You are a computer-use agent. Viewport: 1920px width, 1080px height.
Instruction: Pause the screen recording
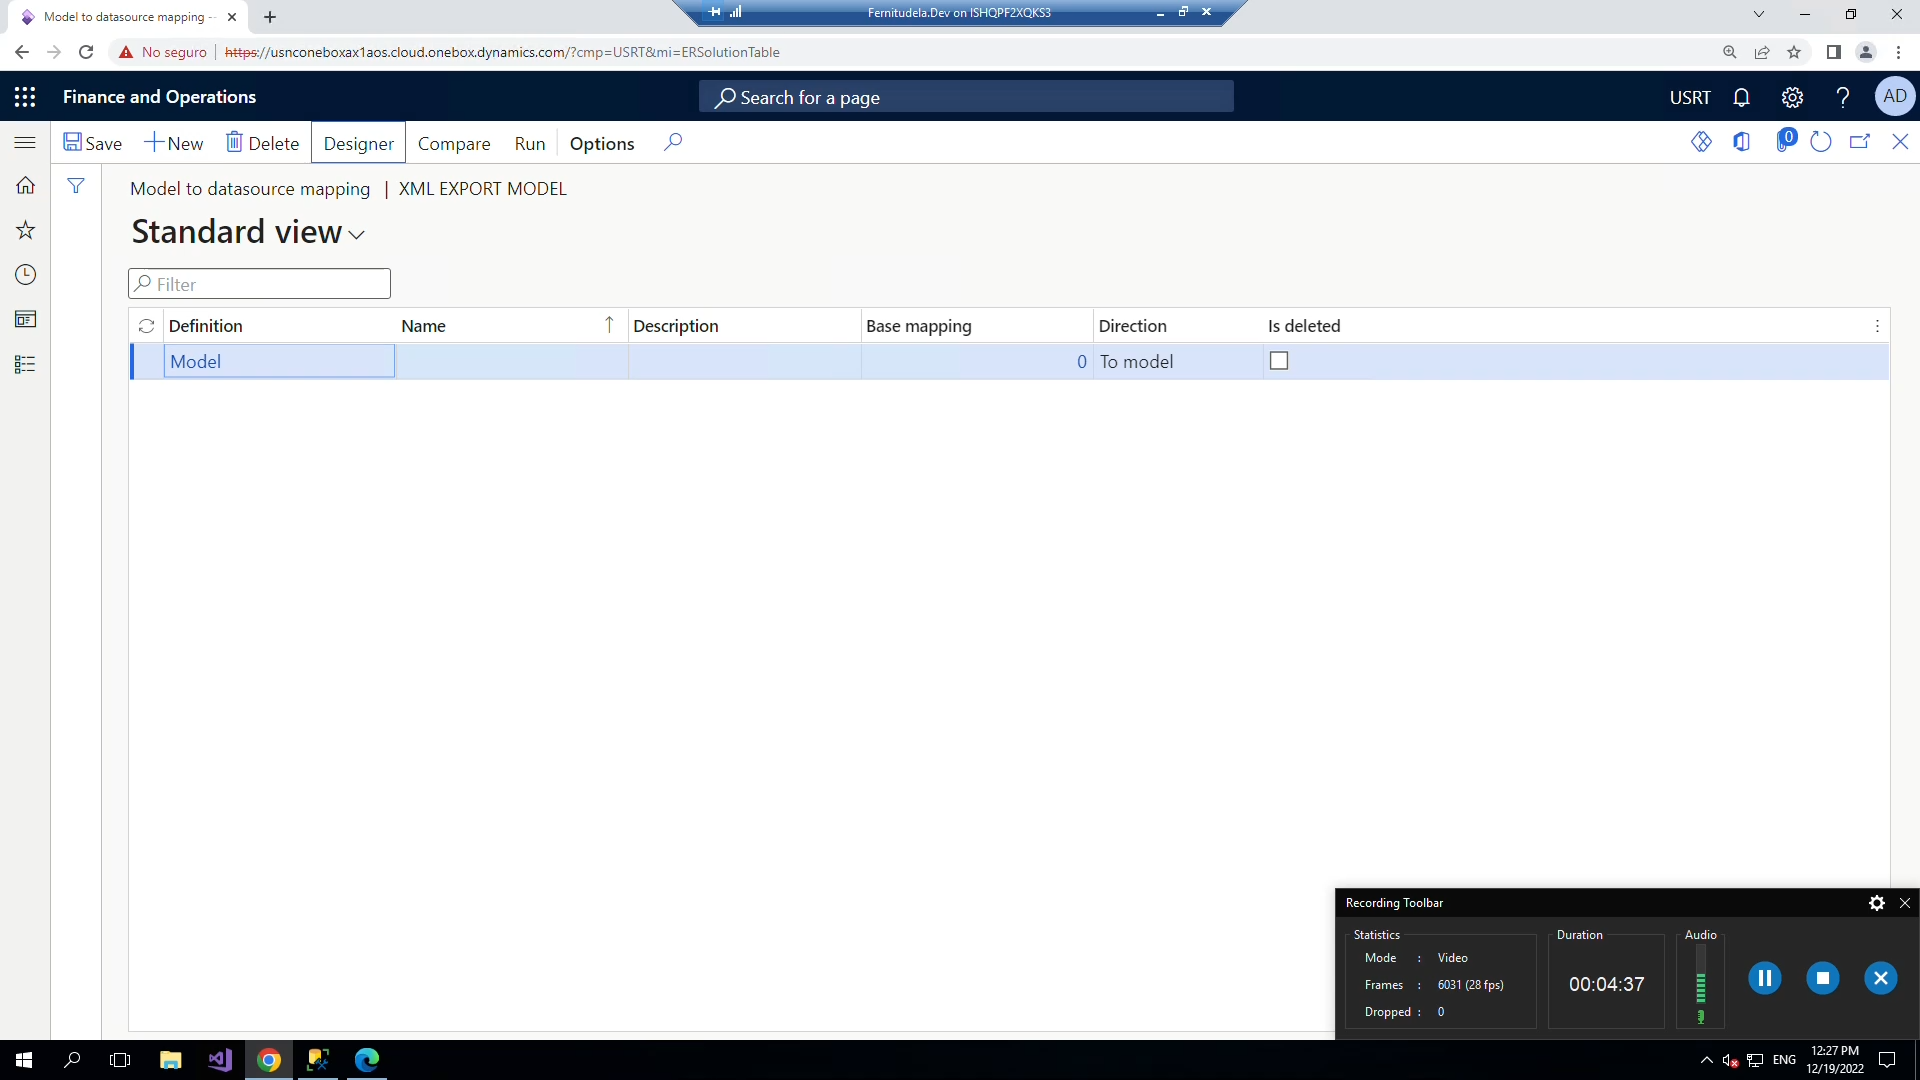click(x=1765, y=978)
